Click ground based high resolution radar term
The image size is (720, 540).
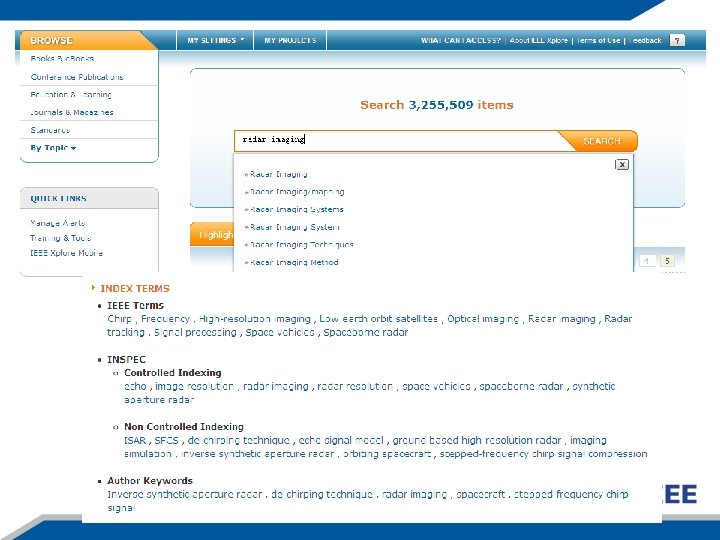(477, 440)
